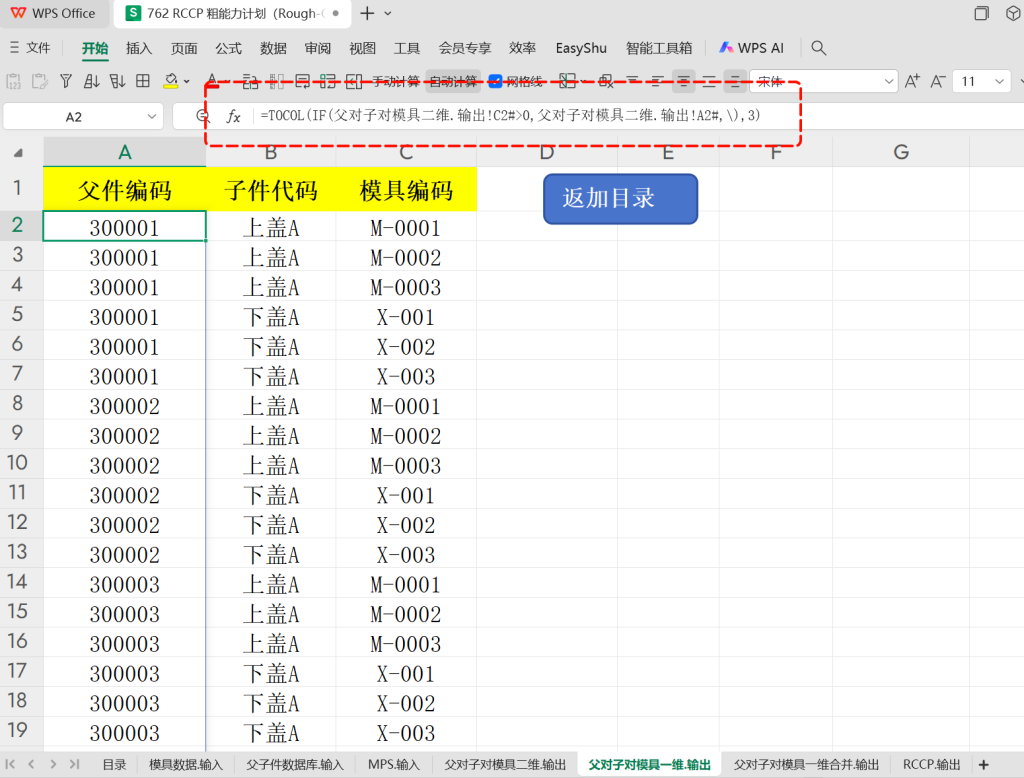Select column G header
Image resolution: width=1024 pixels, height=778 pixels.
coord(901,152)
